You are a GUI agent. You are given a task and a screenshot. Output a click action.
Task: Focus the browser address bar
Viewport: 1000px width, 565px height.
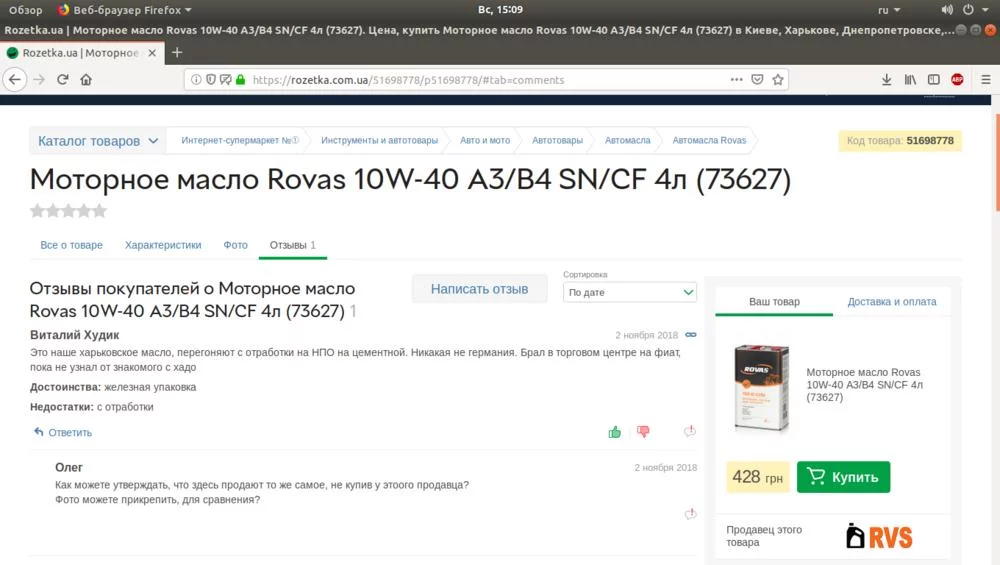coord(485,80)
